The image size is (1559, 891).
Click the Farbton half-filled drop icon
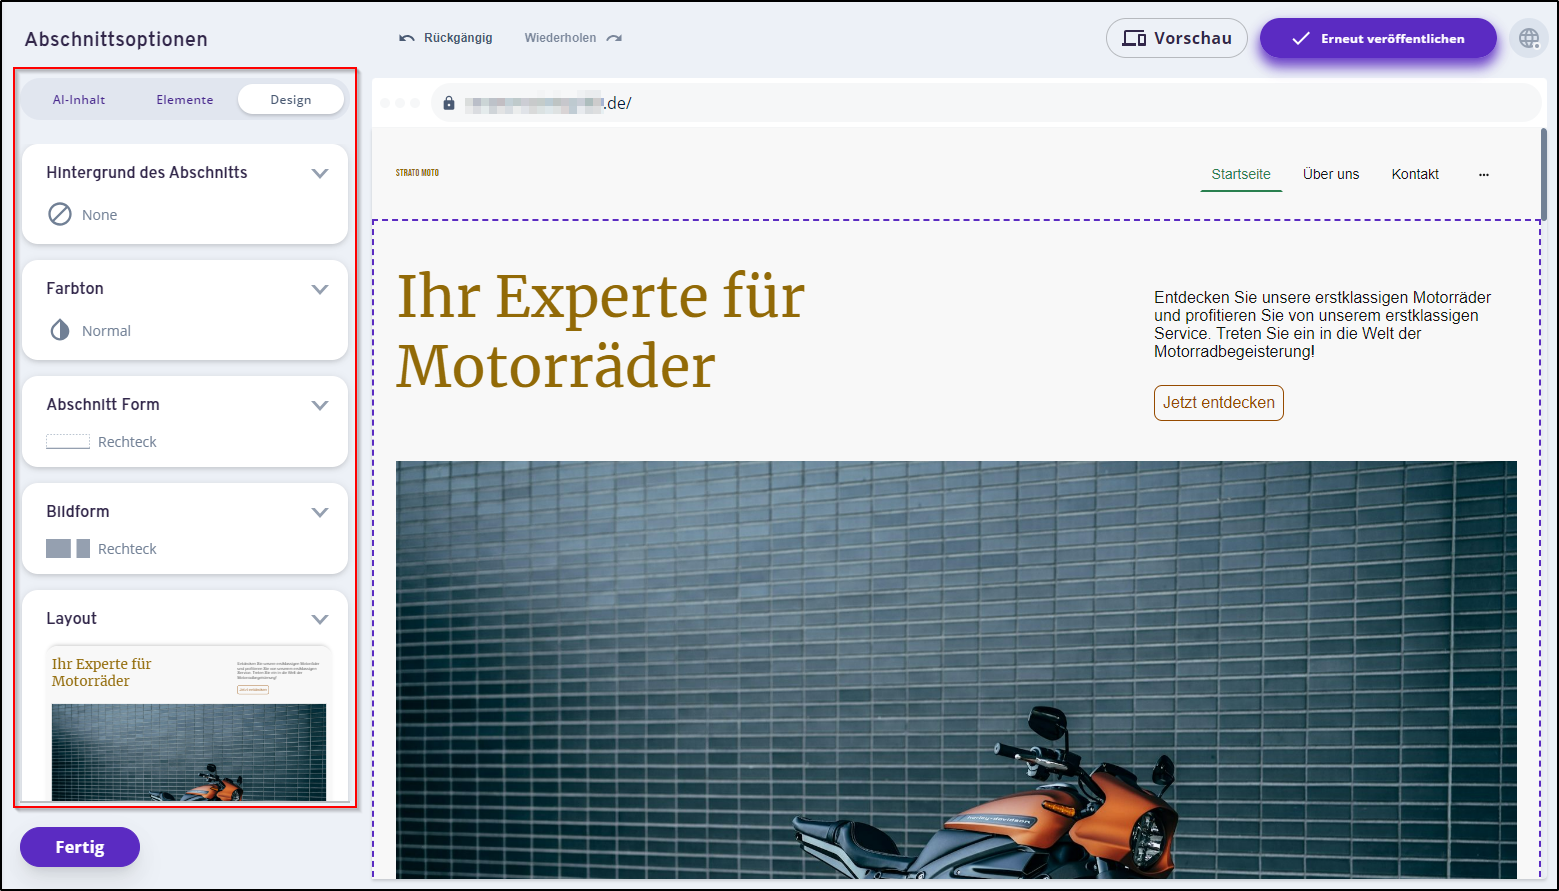point(60,330)
